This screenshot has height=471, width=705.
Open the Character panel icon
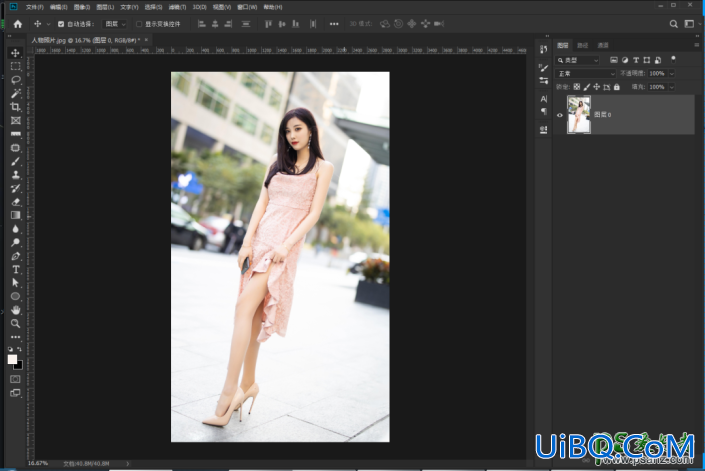coord(544,99)
